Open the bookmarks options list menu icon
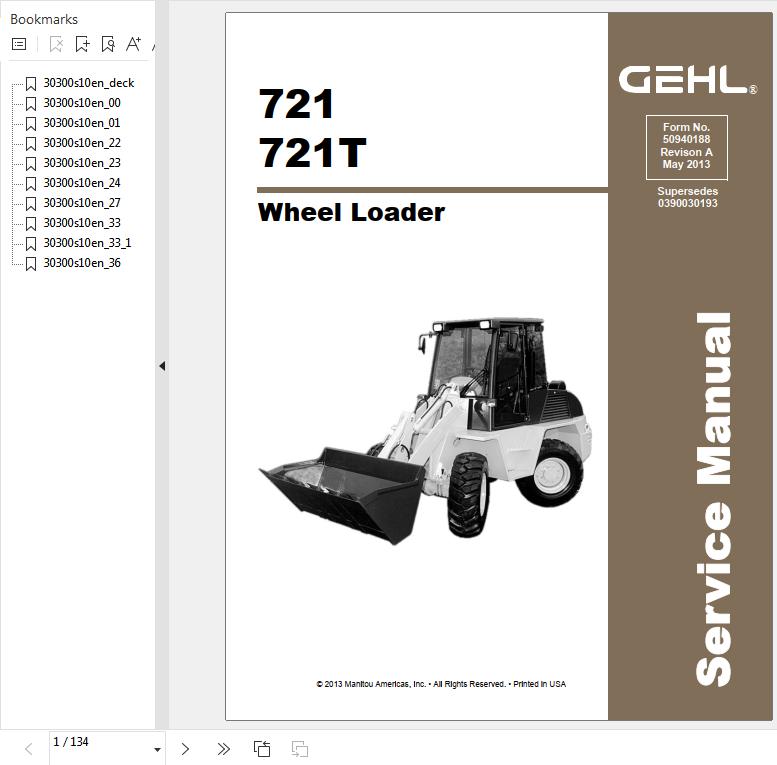Viewport: 777px width, 765px height. 19,44
